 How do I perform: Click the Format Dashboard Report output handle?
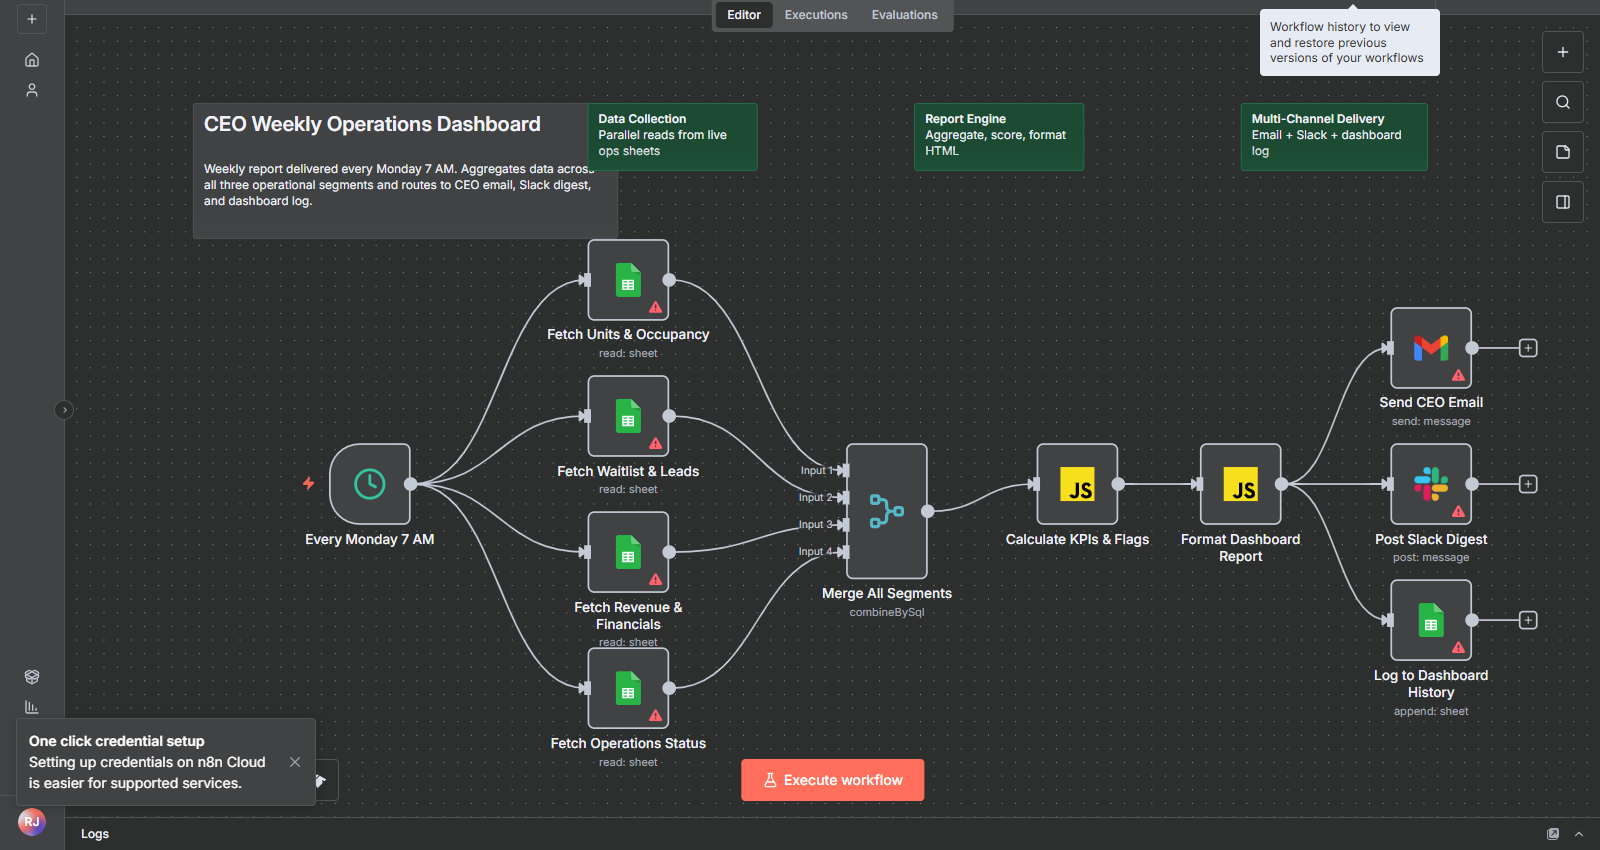(1282, 484)
